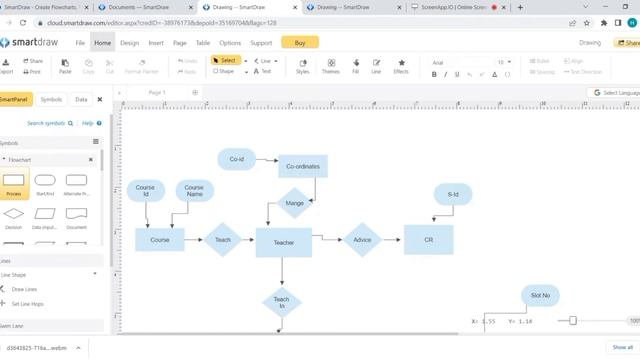Image resolution: width=640 pixels, height=360 pixels.
Task: Expand the downloads item chevron
Action: point(78,348)
